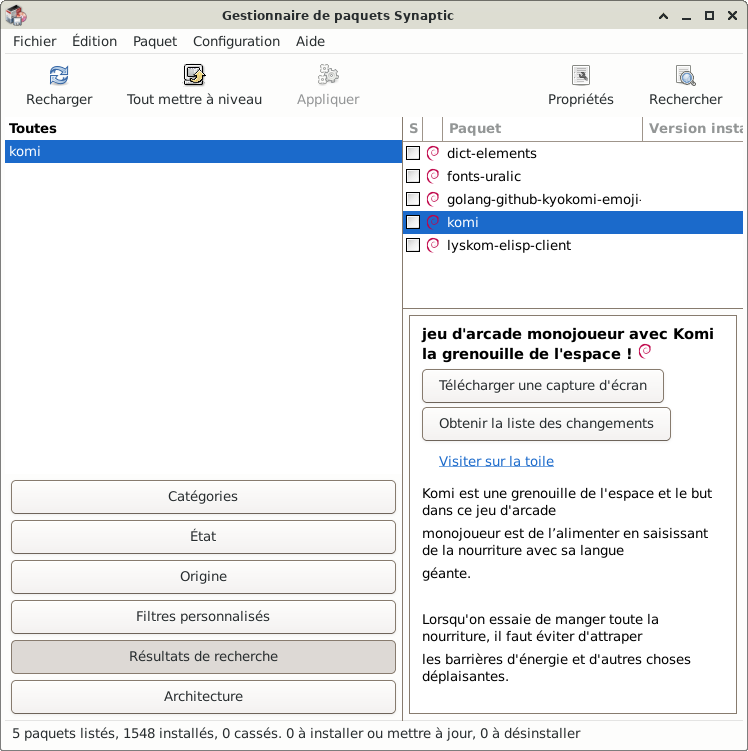The width and height of the screenshot is (748, 751).
Task: Click the Rechercher magnifier icon
Action: [x=685, y=75]
